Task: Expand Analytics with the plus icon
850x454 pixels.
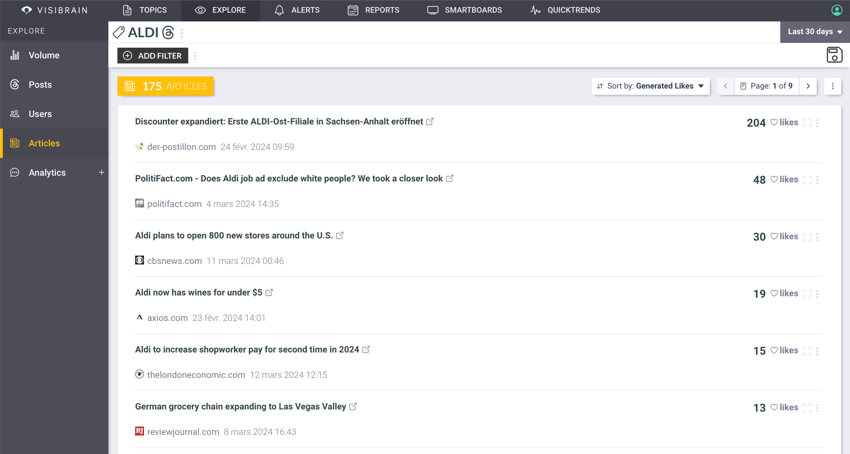Action: [101, 172]
